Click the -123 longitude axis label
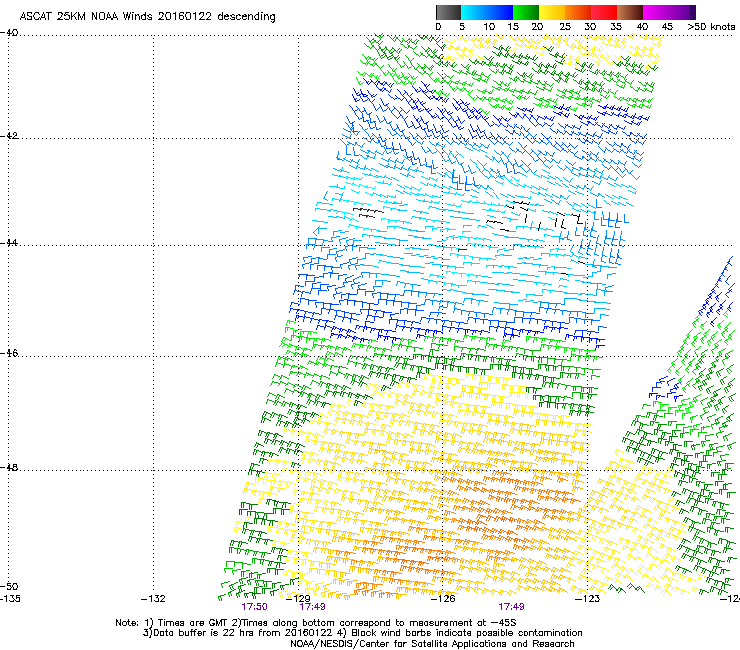The height and width of the screenshot is (650, 740). (x=588, y=599)
